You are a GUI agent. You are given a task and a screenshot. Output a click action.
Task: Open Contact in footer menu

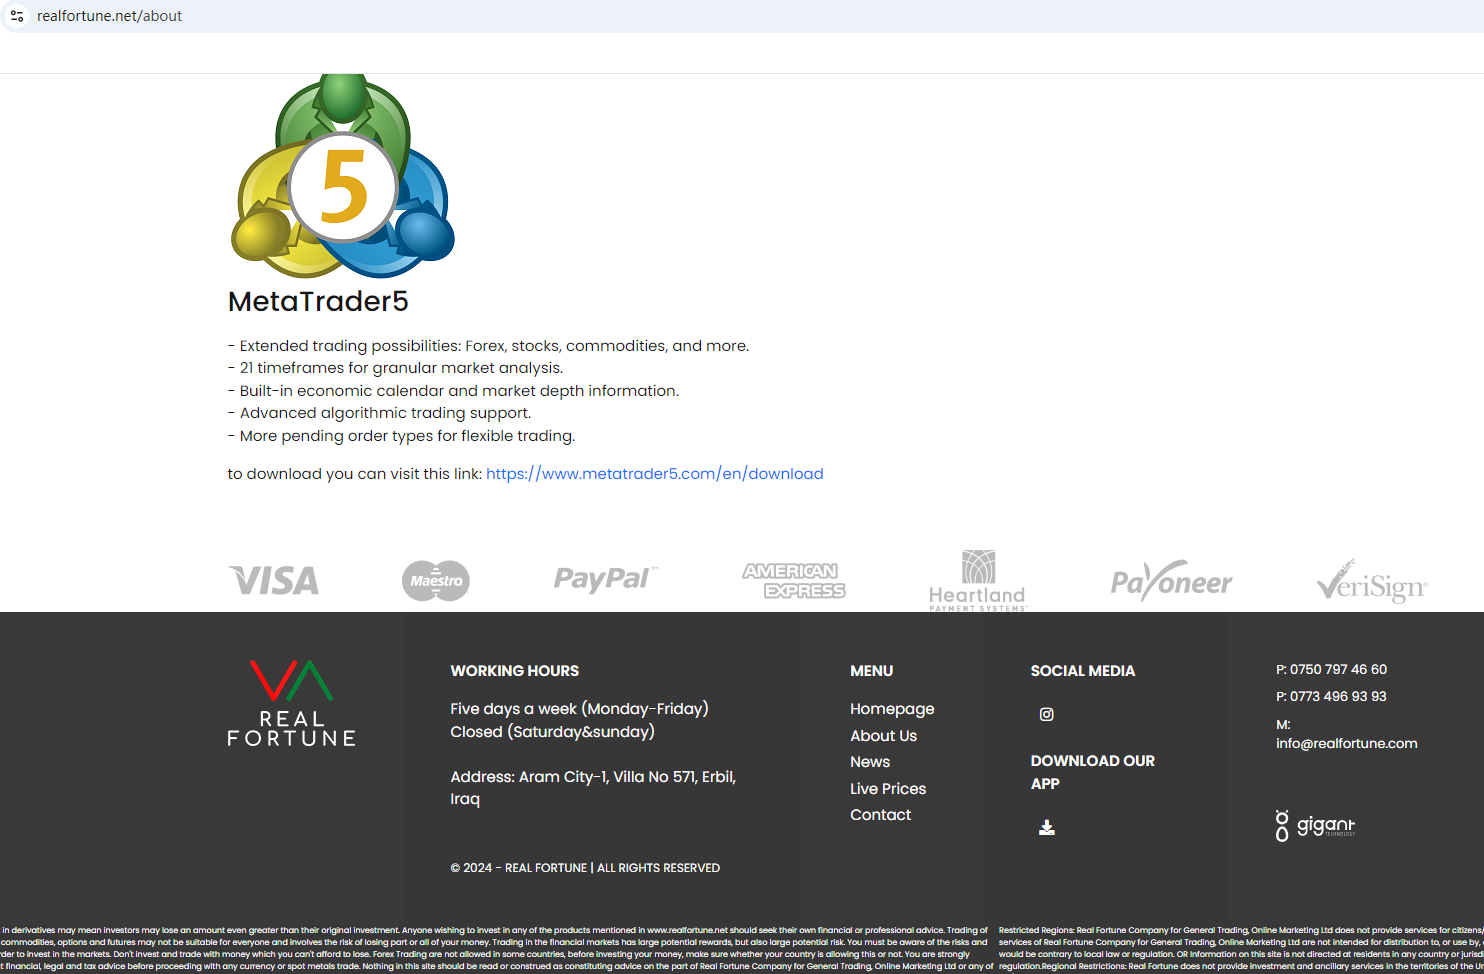point(880,815)
